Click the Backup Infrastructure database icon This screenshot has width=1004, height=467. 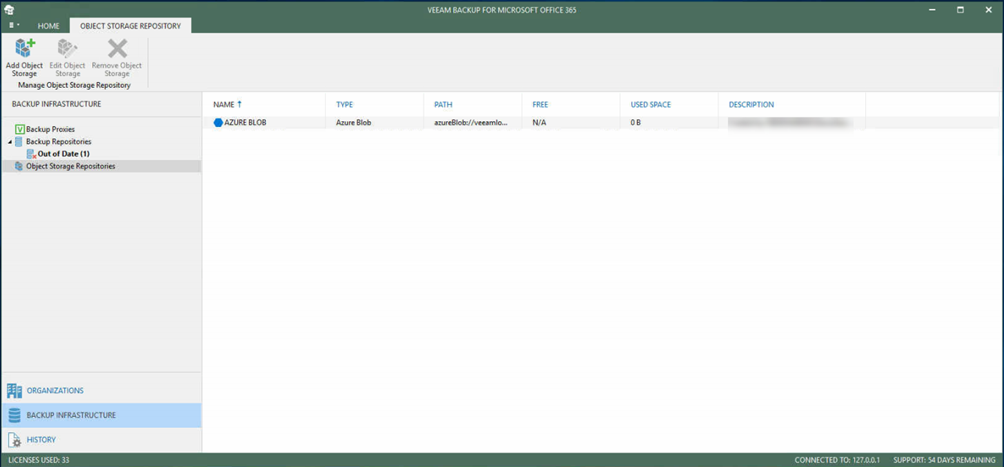pos(14,415)
